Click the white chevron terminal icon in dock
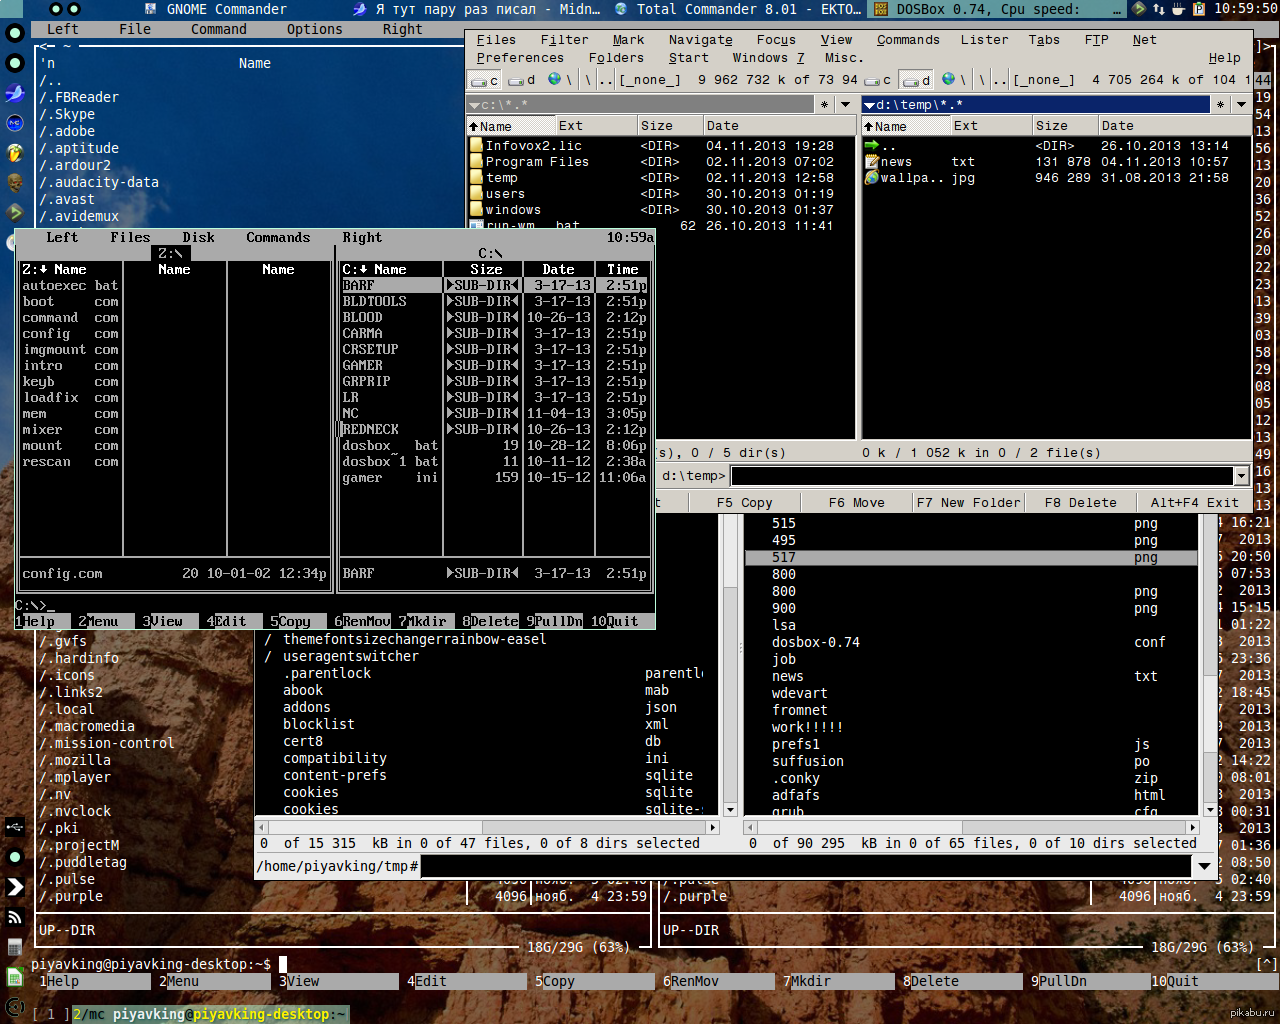 [15, 887]
